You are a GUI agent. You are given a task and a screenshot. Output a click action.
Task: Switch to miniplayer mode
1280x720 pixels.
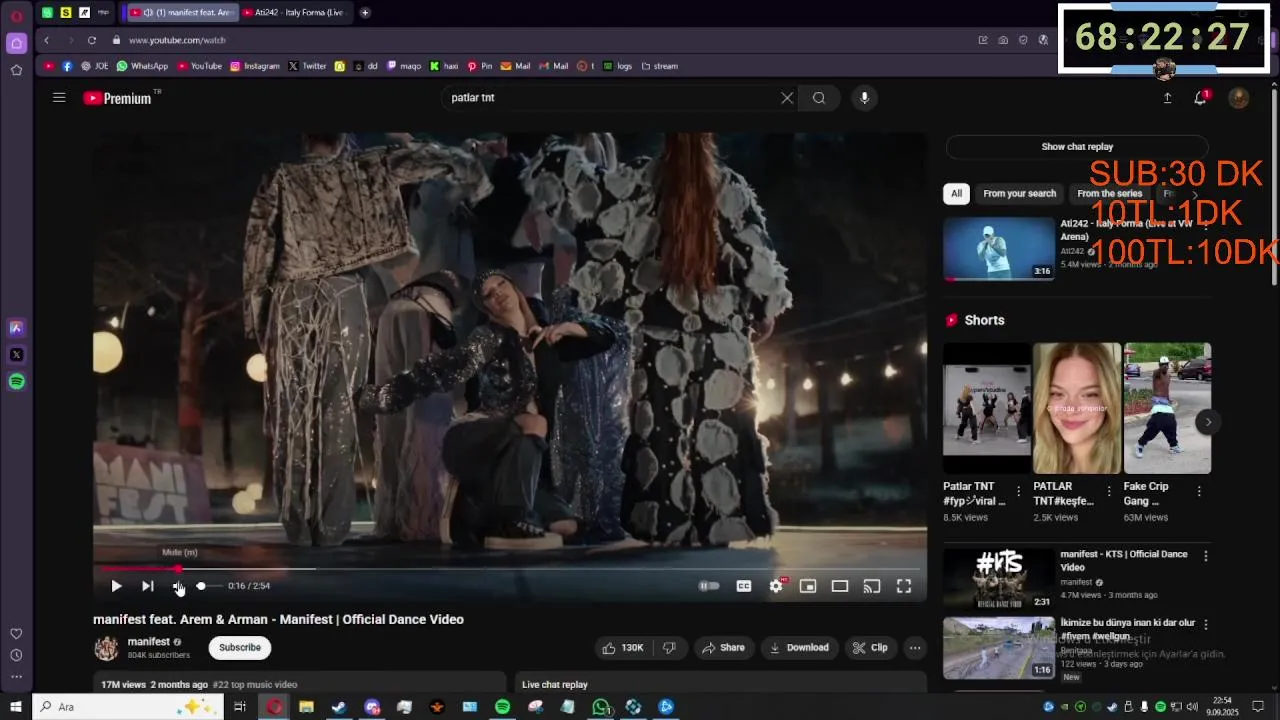[808, 586]
